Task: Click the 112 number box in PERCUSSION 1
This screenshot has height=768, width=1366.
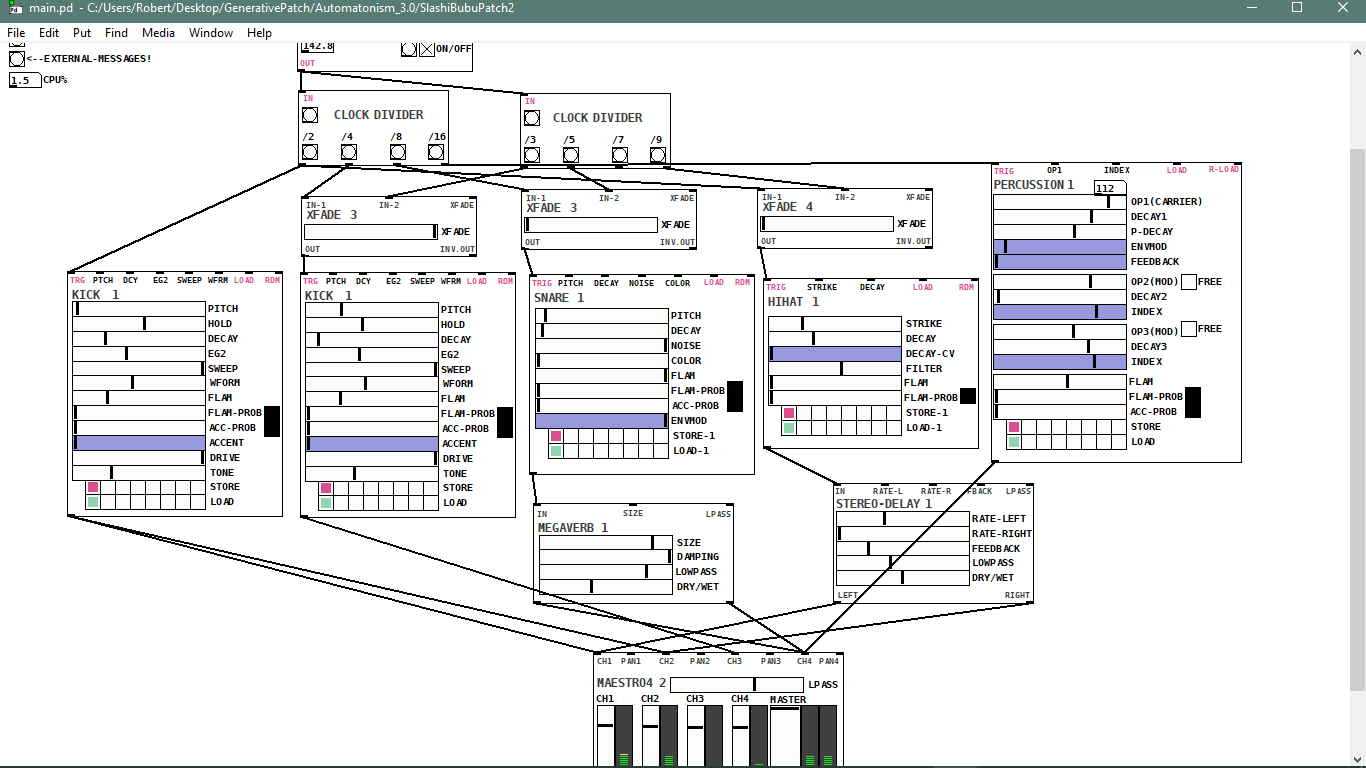Action: pyautogui.click(x=1110, y=188)
